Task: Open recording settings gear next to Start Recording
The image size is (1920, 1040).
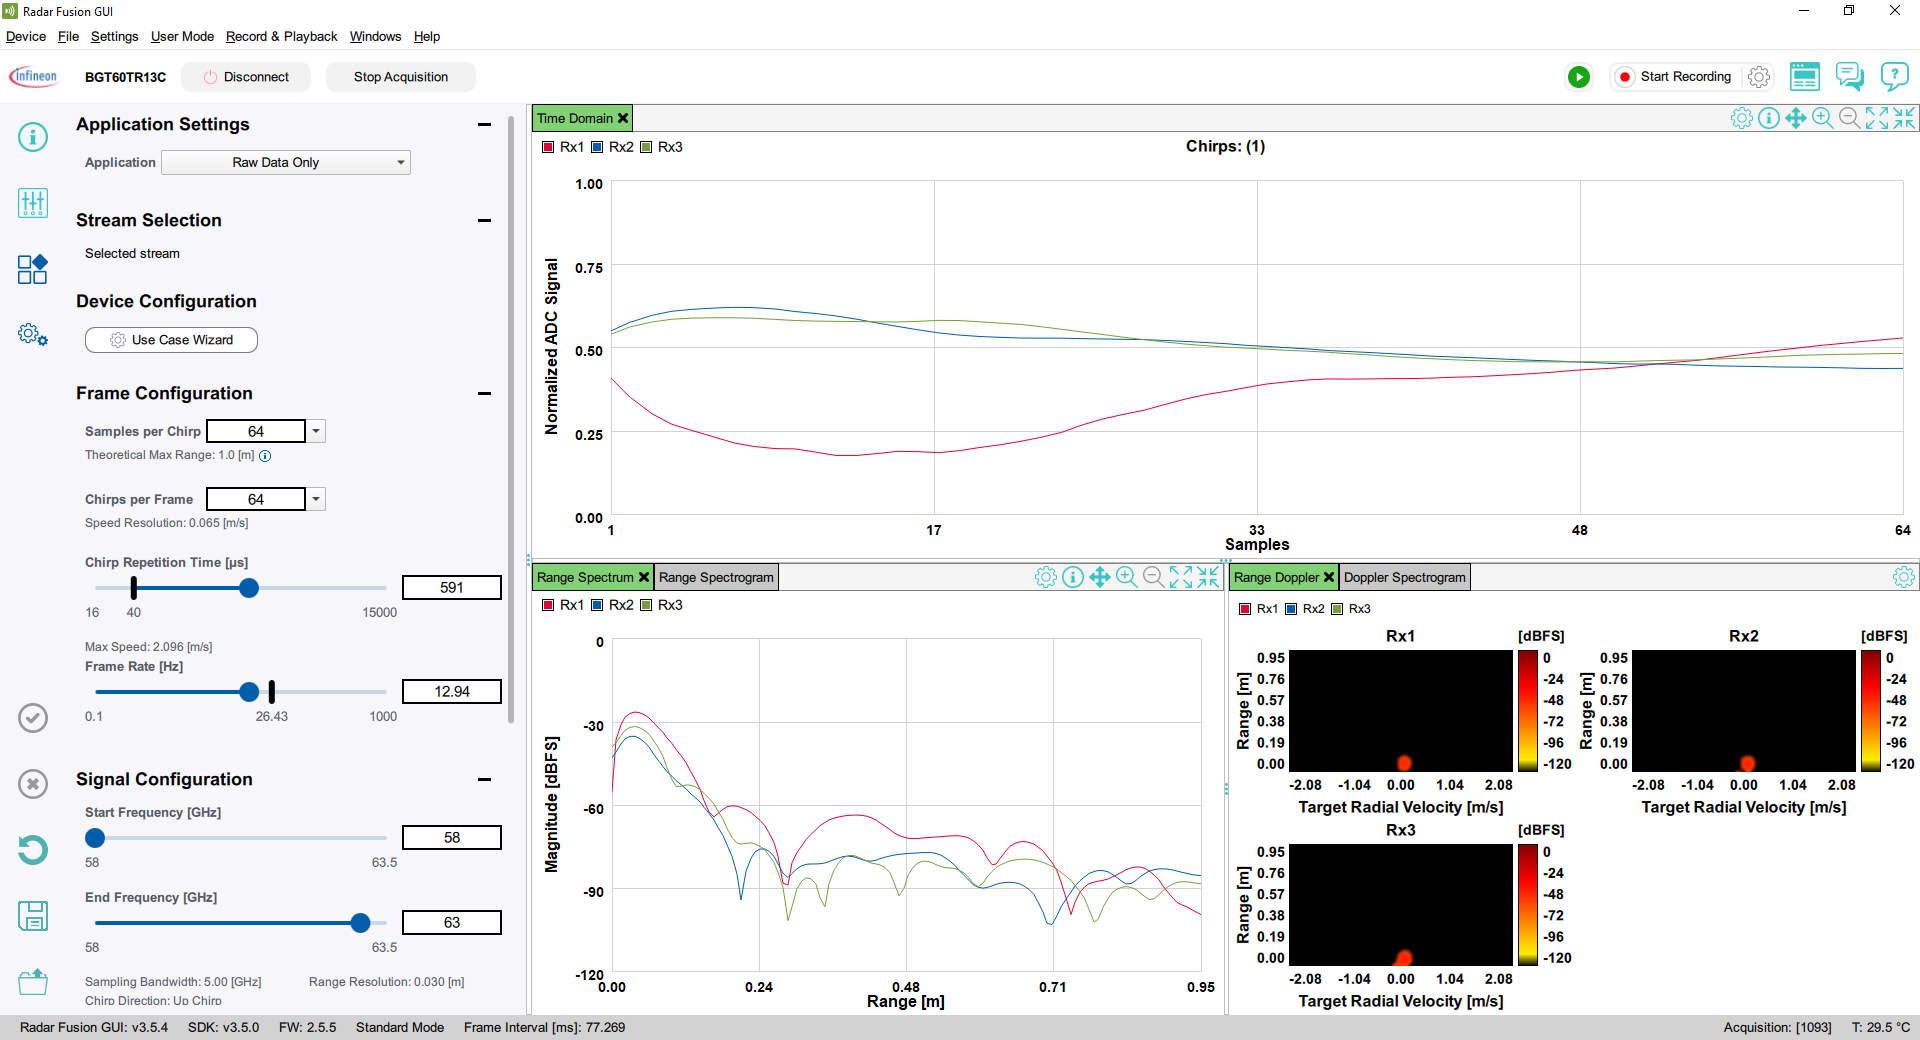Action: [1759, 77]
